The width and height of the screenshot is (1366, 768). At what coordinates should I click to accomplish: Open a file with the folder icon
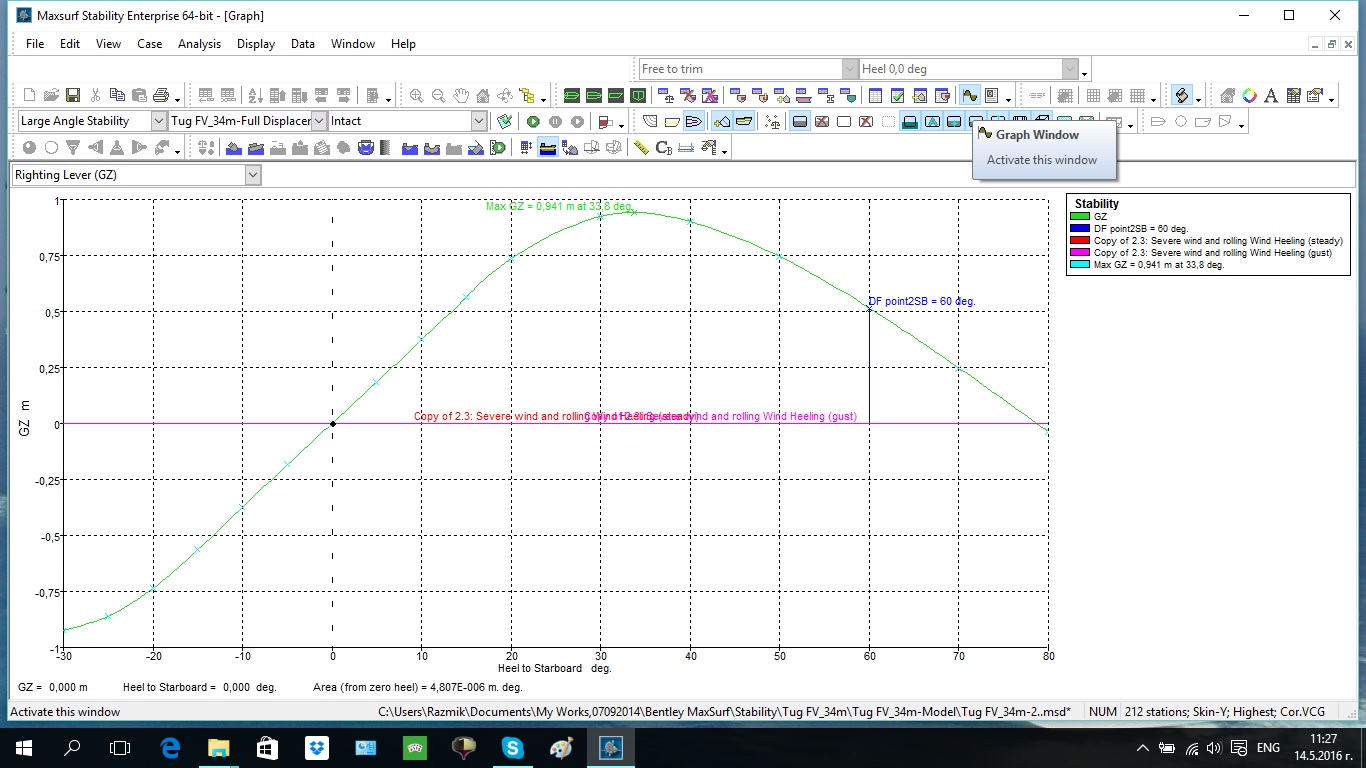pos(51,96)
